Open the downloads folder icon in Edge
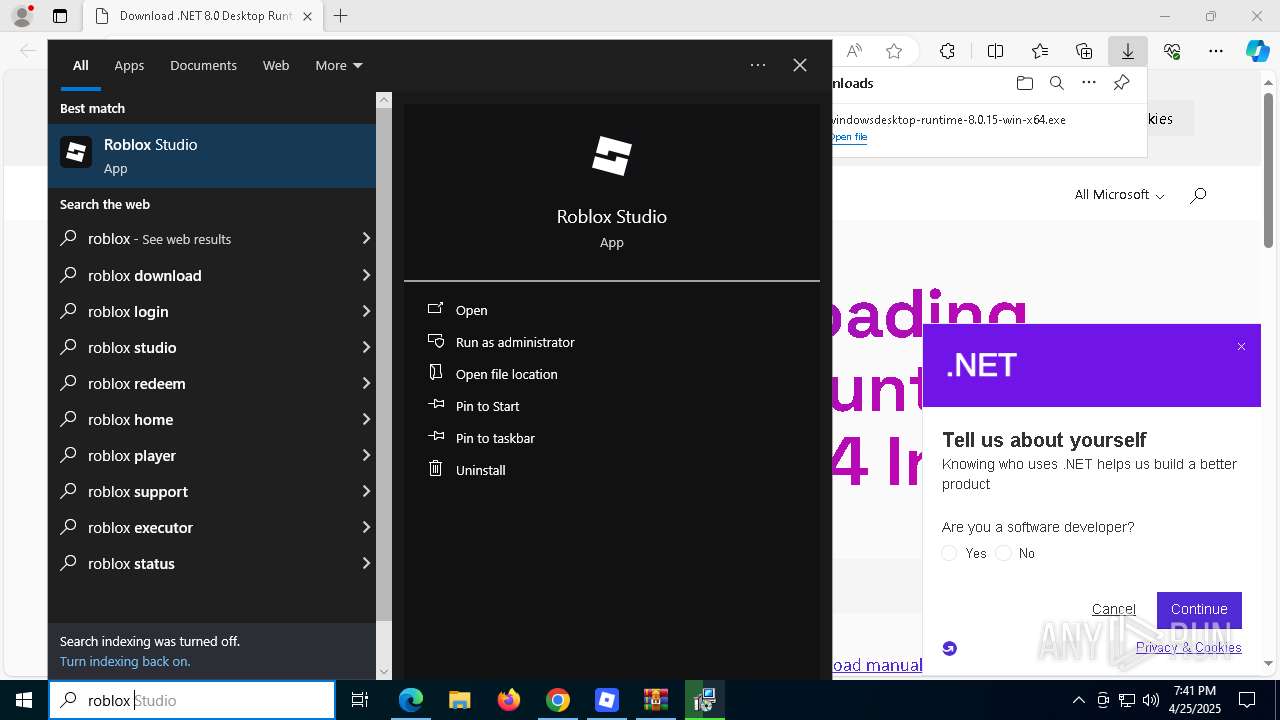 (1024, 83)
